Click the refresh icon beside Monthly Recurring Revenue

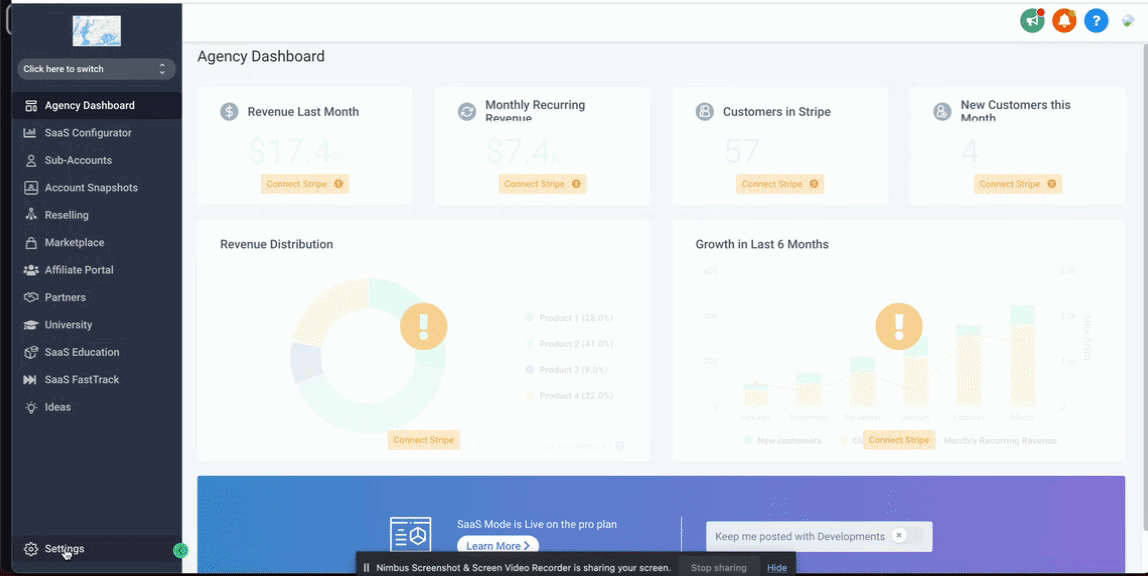(467, 112)
